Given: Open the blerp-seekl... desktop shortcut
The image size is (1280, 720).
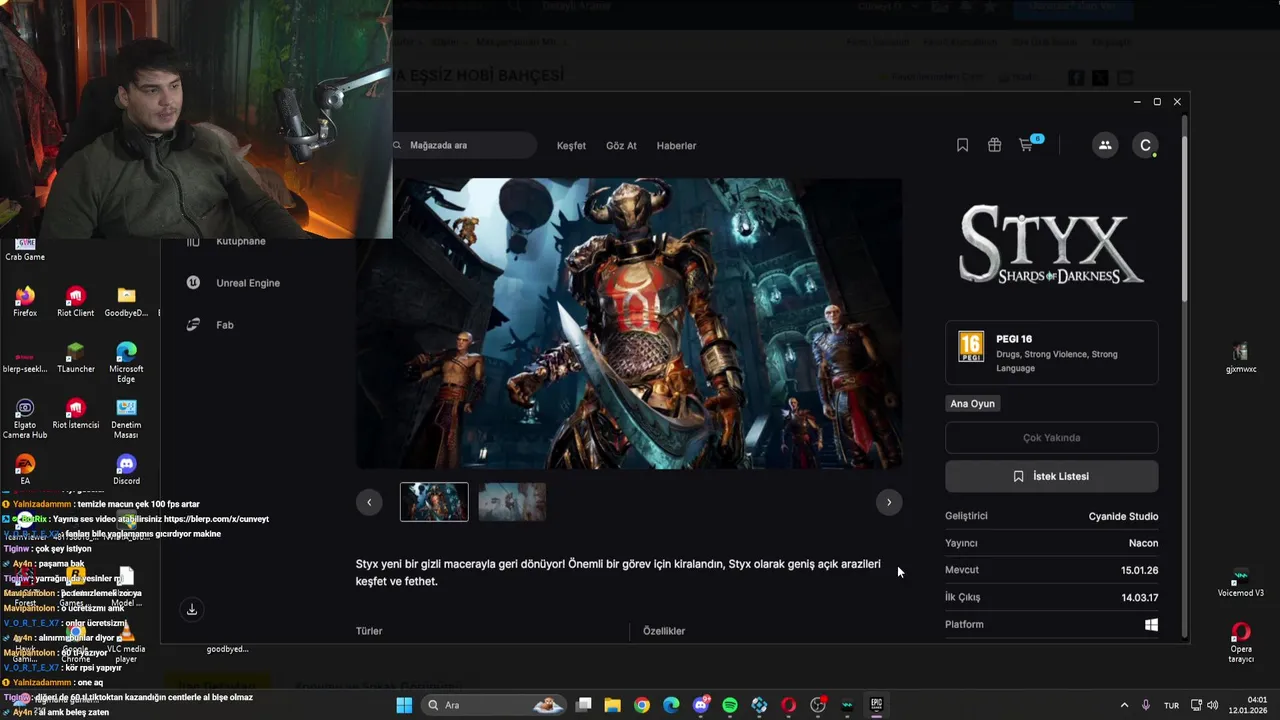Looking at the screenshot, I should 25,361.
